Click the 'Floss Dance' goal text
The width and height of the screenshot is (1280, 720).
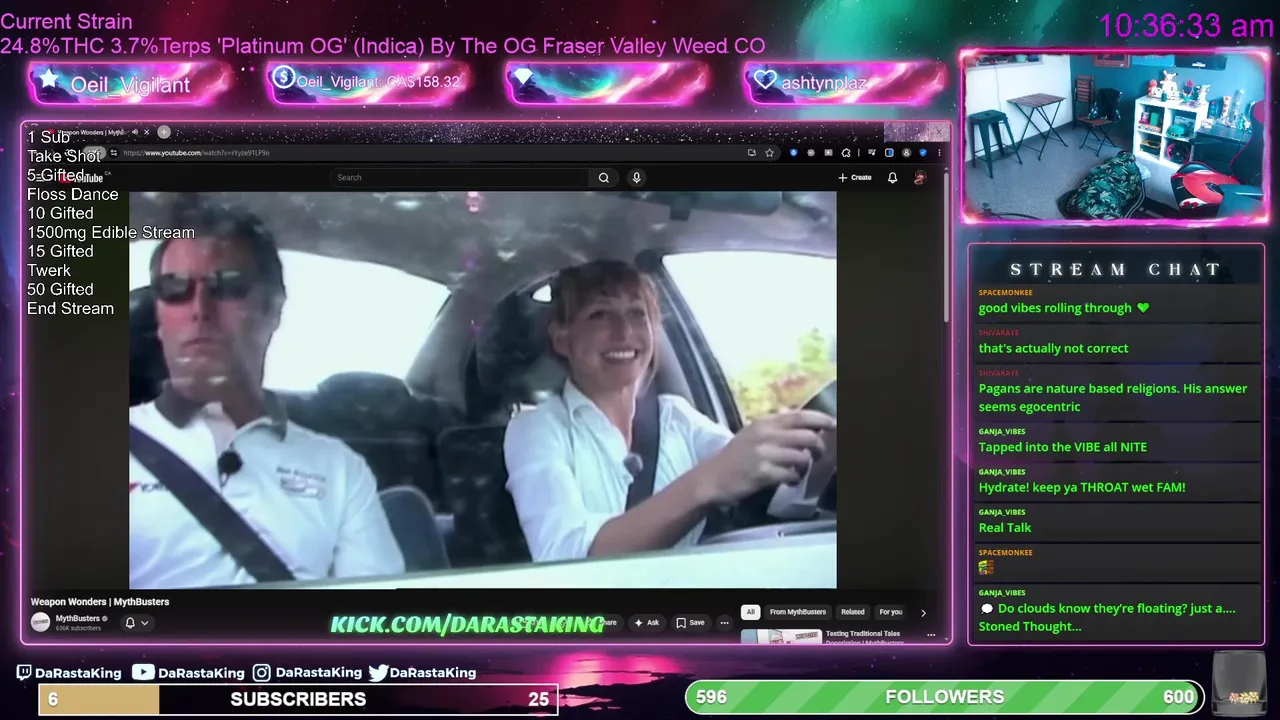72,194
